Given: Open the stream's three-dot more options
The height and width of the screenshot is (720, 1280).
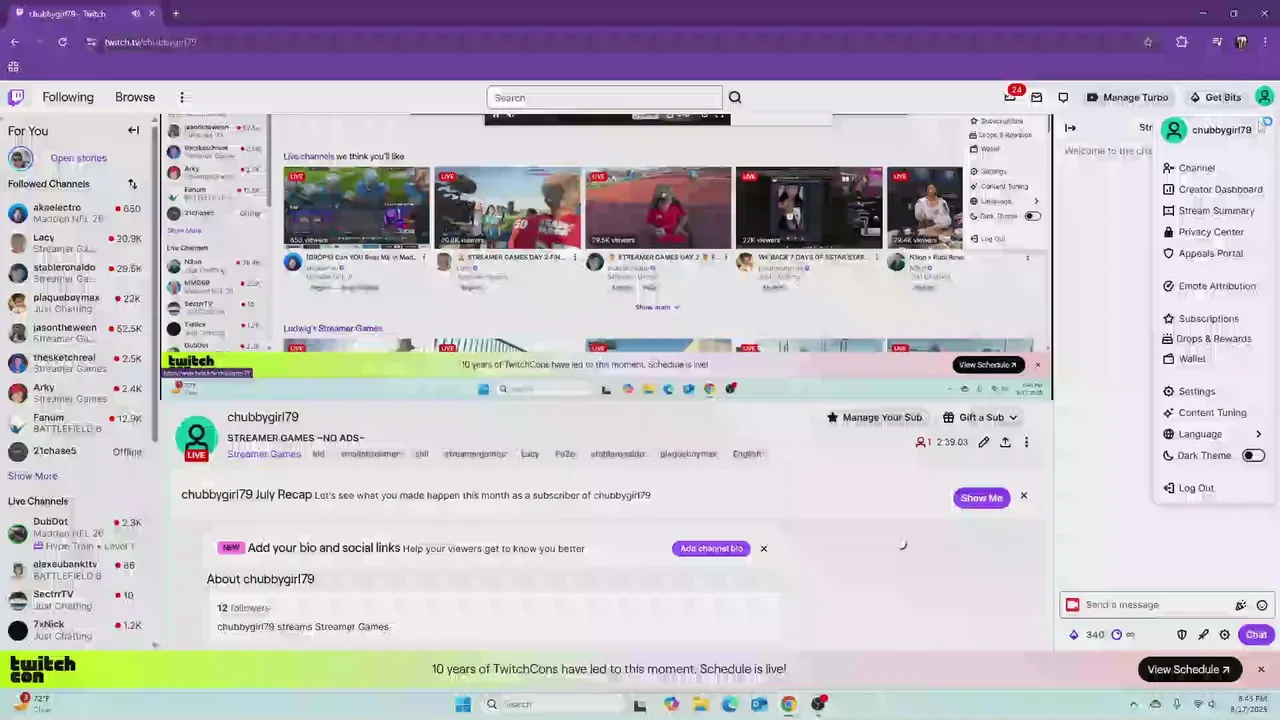Looking at the screenshot, I should click(x=1026, y=442).
